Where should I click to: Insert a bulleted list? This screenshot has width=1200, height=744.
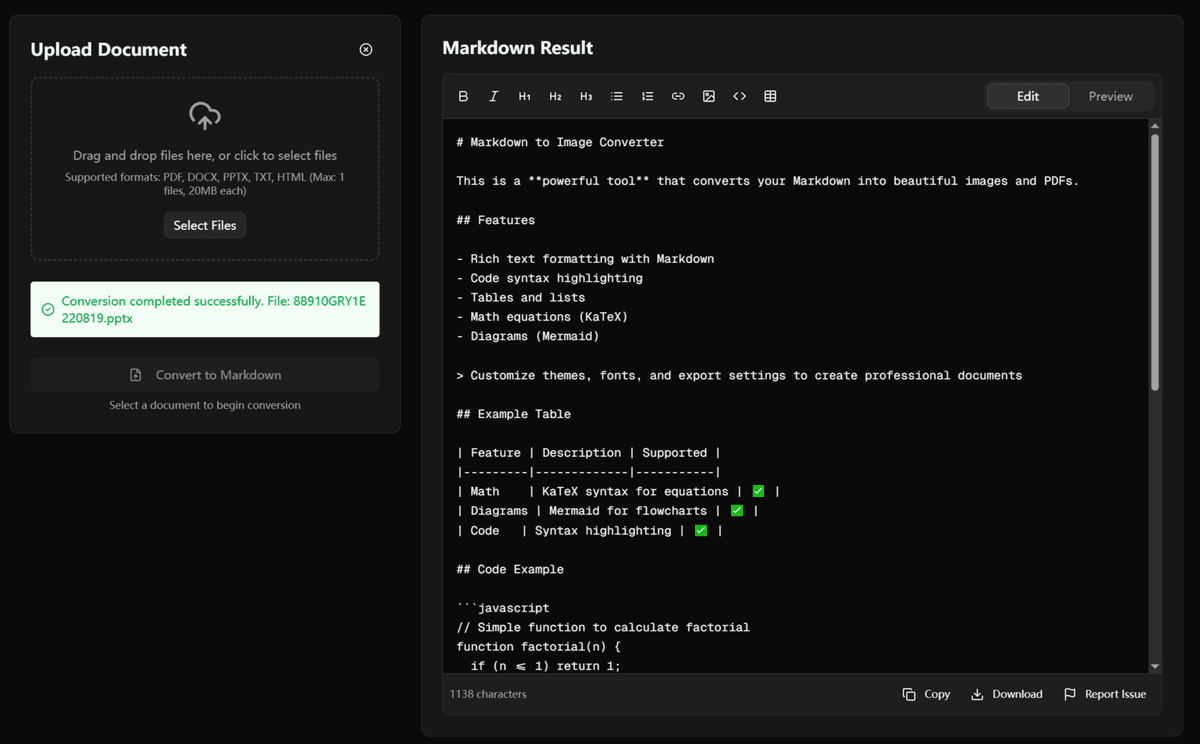click(616, 95)
